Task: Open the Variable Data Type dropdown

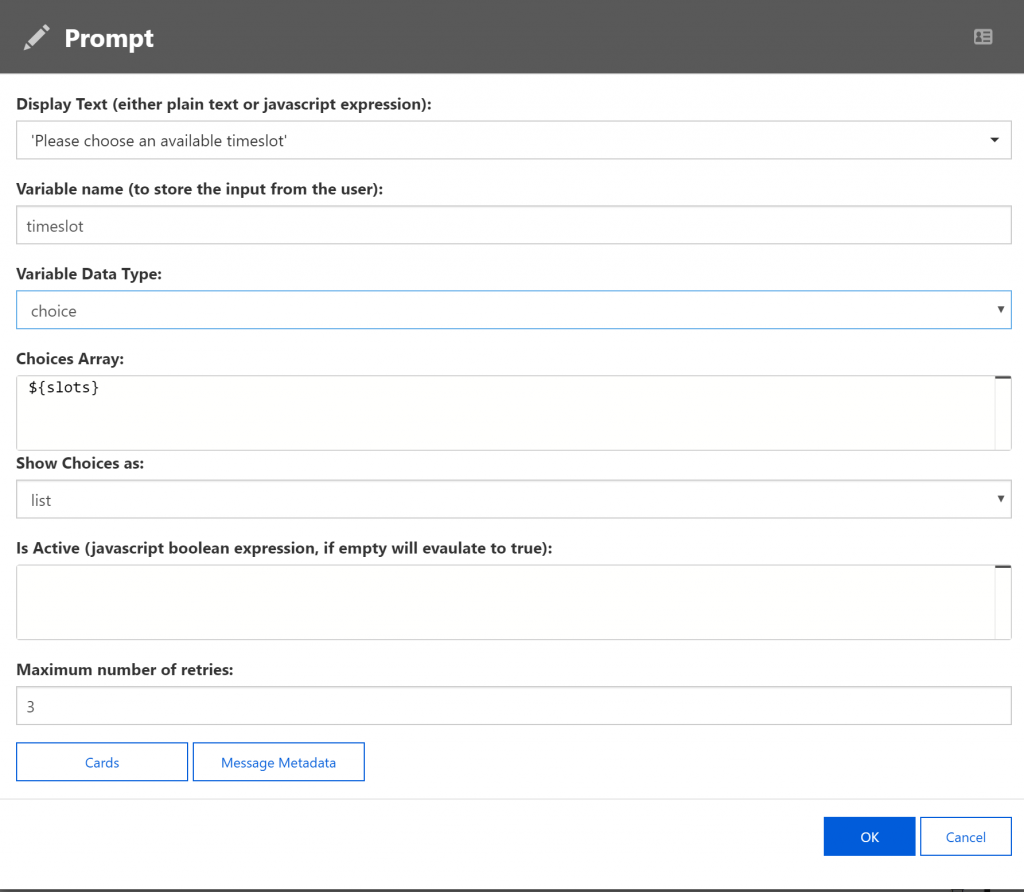Action: pos(513,310)
